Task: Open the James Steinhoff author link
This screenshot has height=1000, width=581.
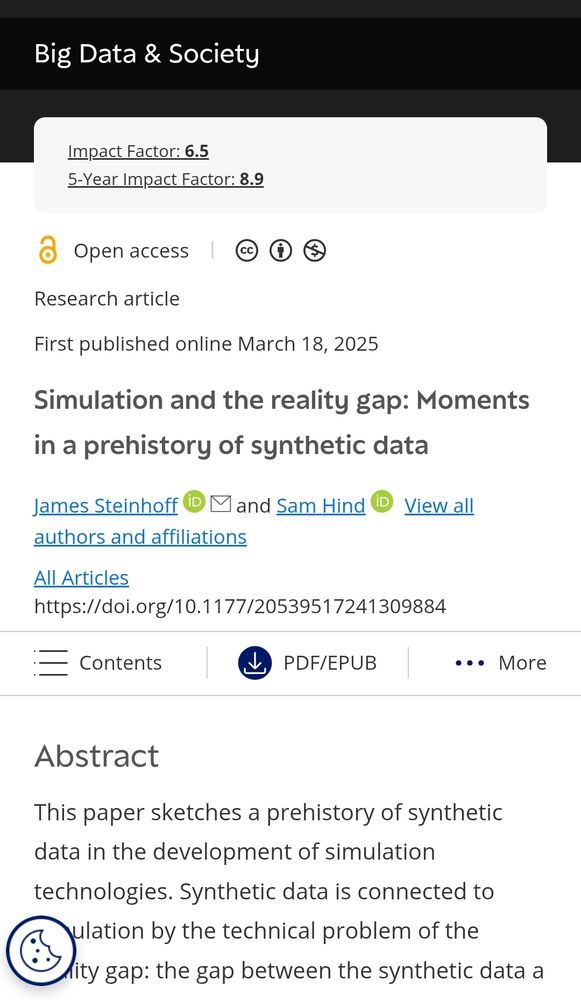Action: pyautogui.click(x=106, y=506)
